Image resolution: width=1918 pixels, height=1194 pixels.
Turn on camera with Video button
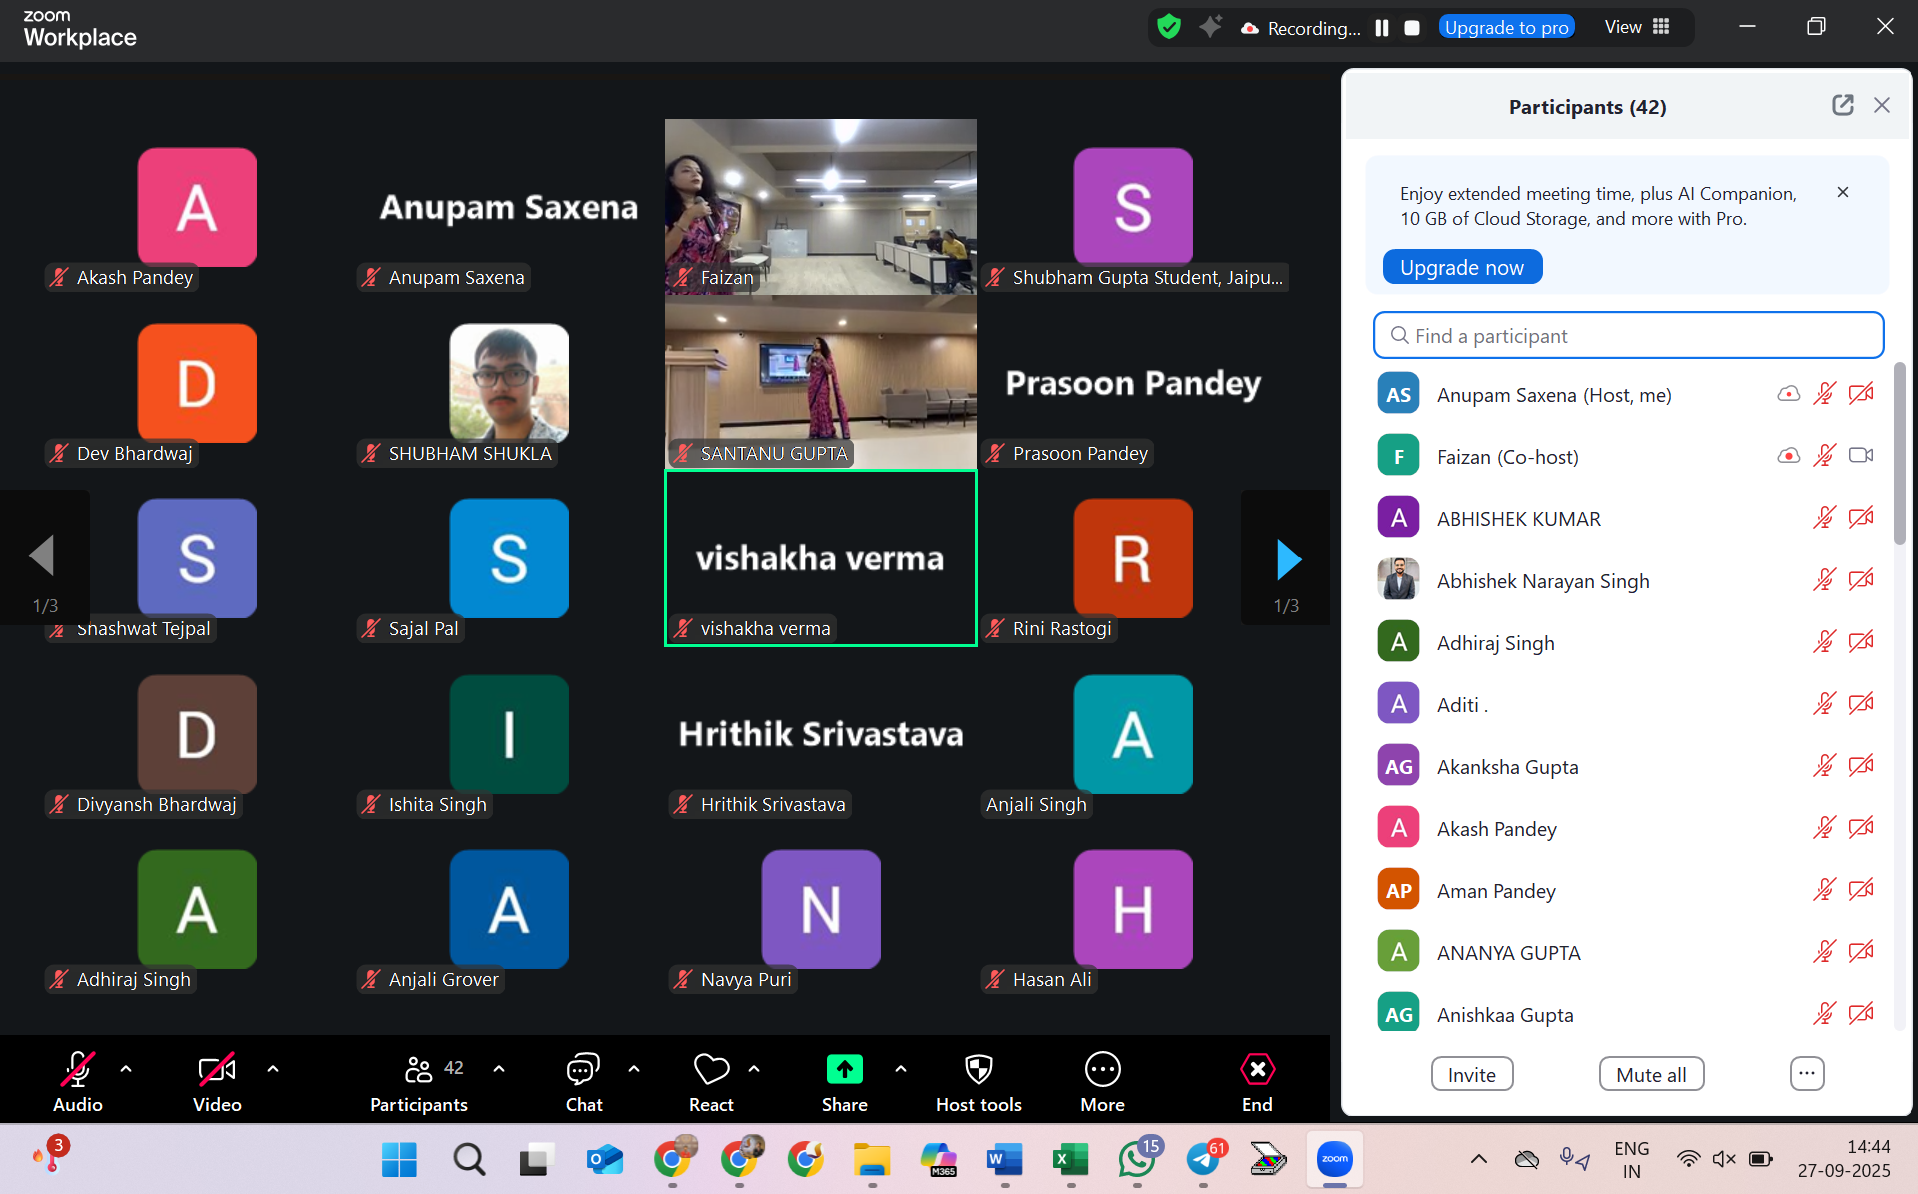(x=216, y=1070)
